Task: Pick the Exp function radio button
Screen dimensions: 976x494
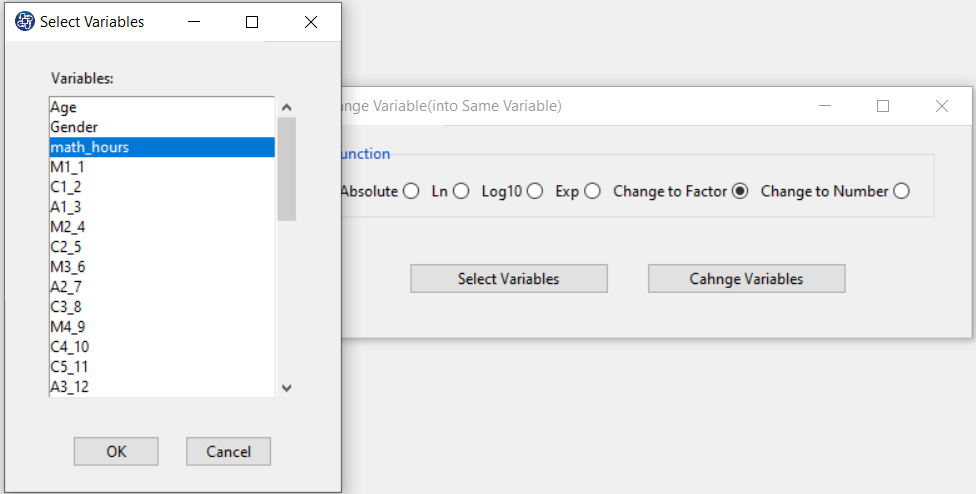Action: (593, 191)
